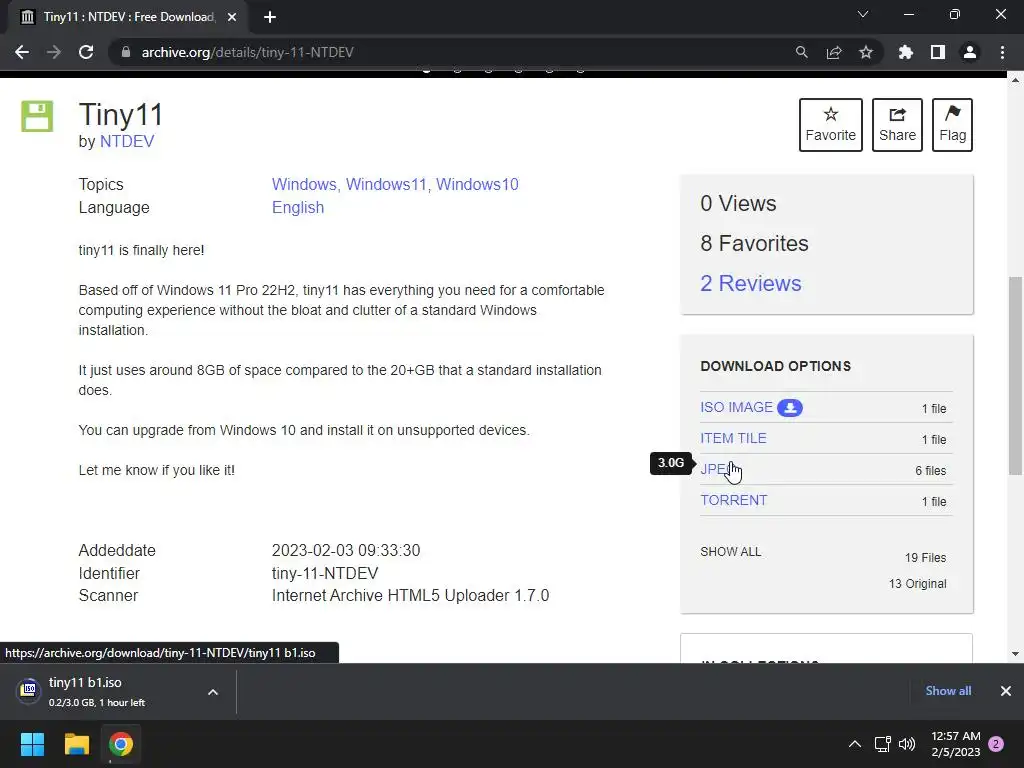Open the zoom magnifier in the address bar
Viewport: 1024px width, 768px height.
[801, 52]
